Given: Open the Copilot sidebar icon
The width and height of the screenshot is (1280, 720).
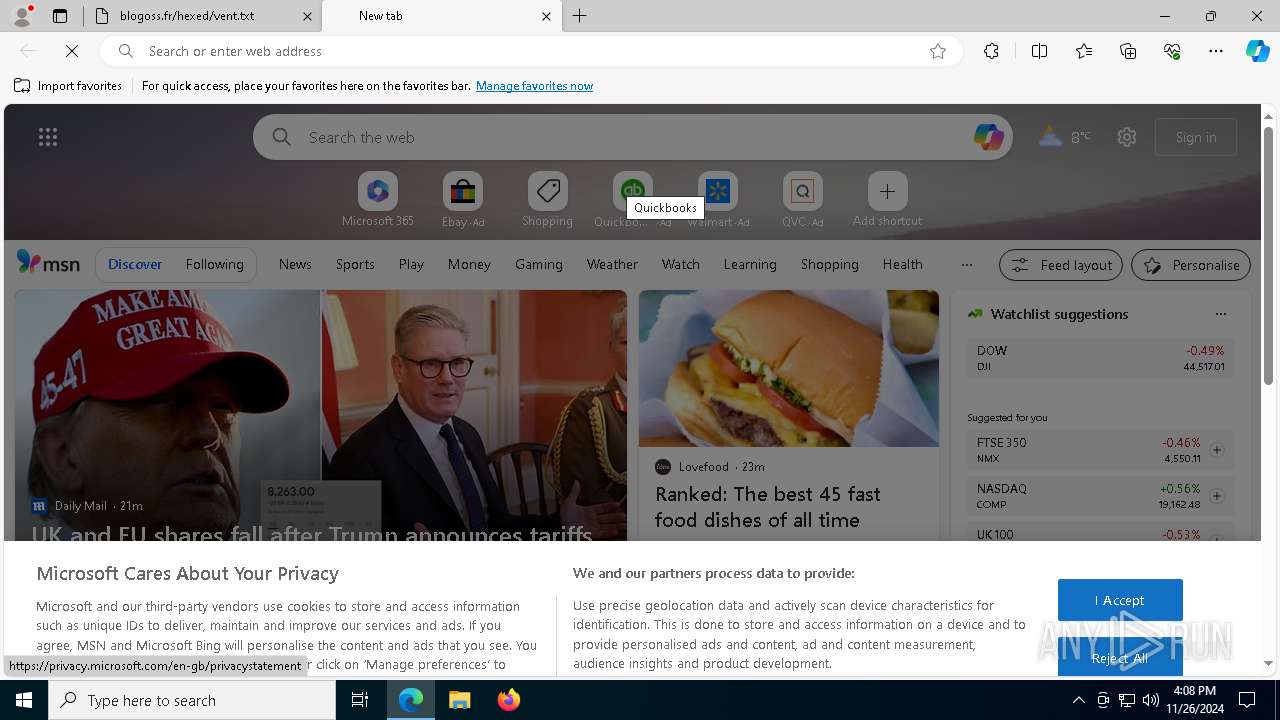Looking at the screenshot, I should (x=1257, y=51).
